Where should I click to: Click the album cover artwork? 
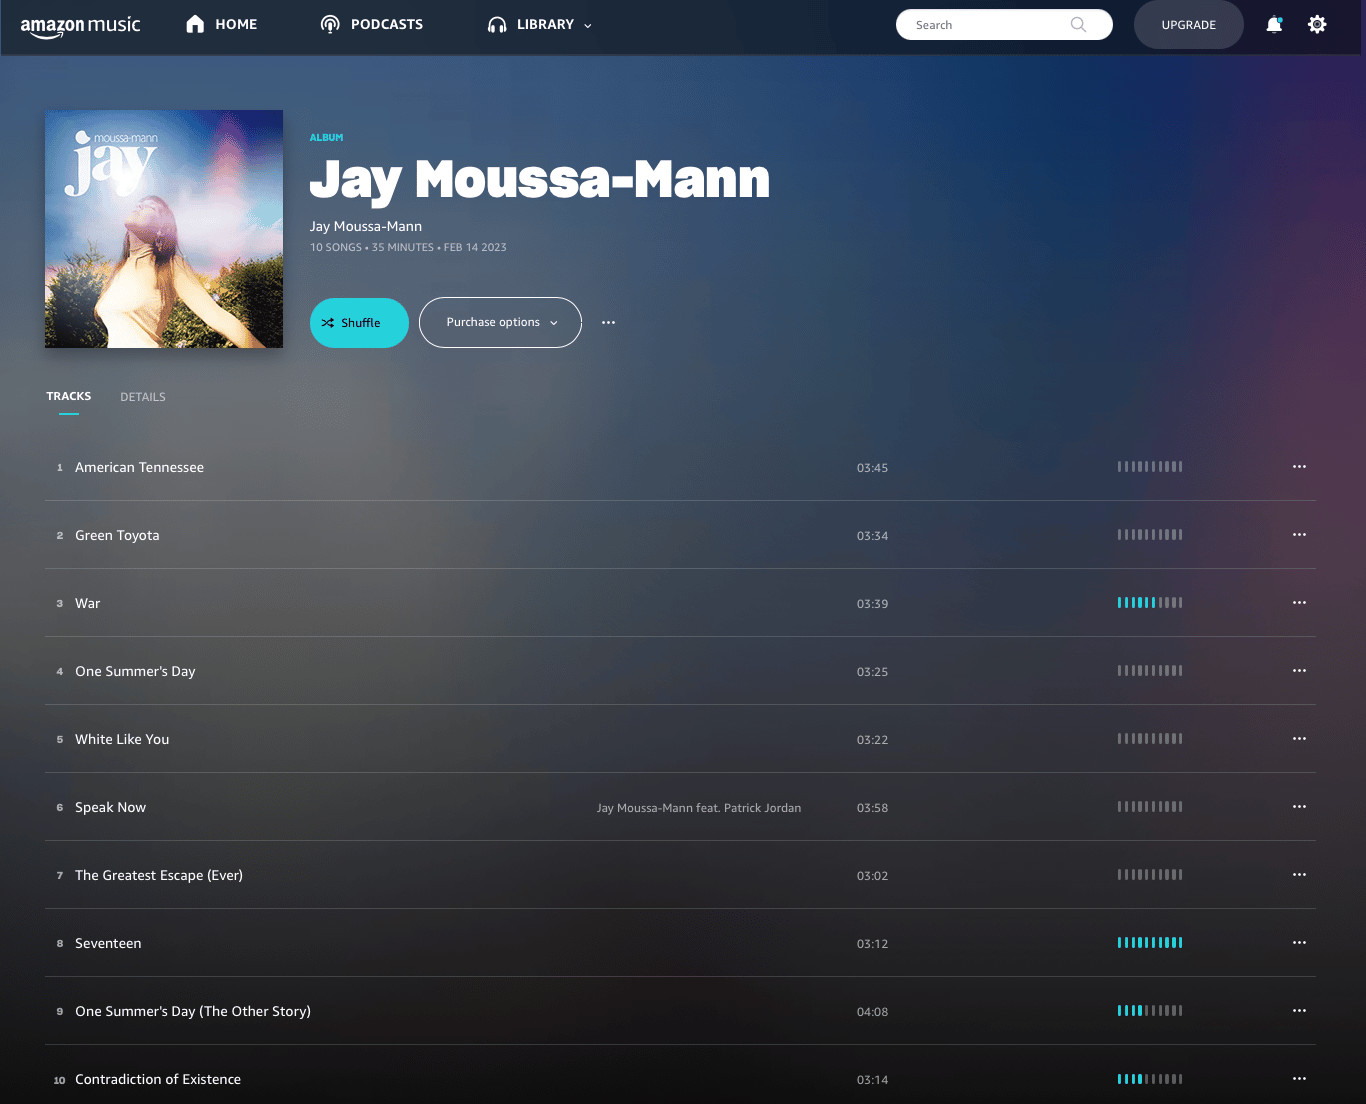click(164, 229)
